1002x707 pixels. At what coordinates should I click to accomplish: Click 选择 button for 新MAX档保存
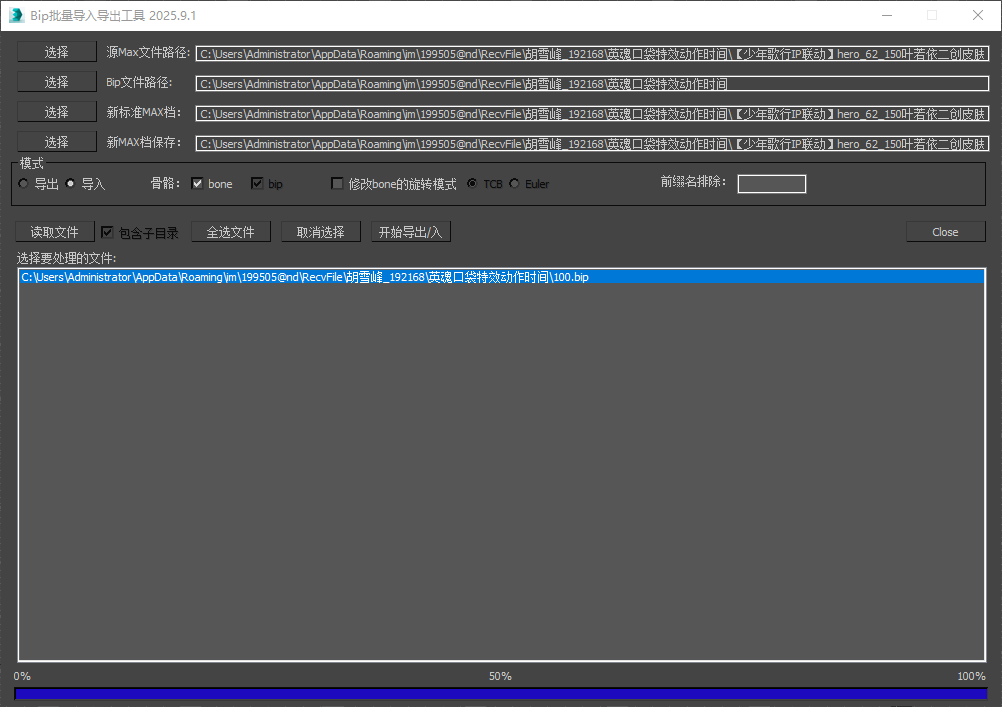tap(56, 142)
